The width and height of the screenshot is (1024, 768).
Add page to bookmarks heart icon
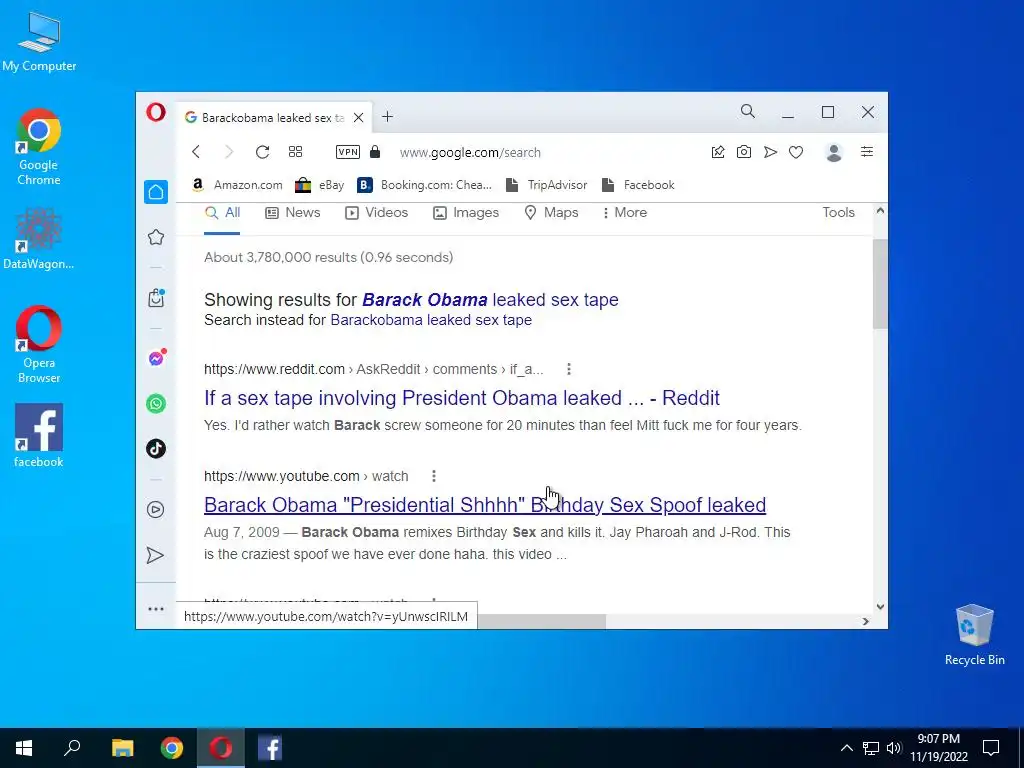point(795,152)
